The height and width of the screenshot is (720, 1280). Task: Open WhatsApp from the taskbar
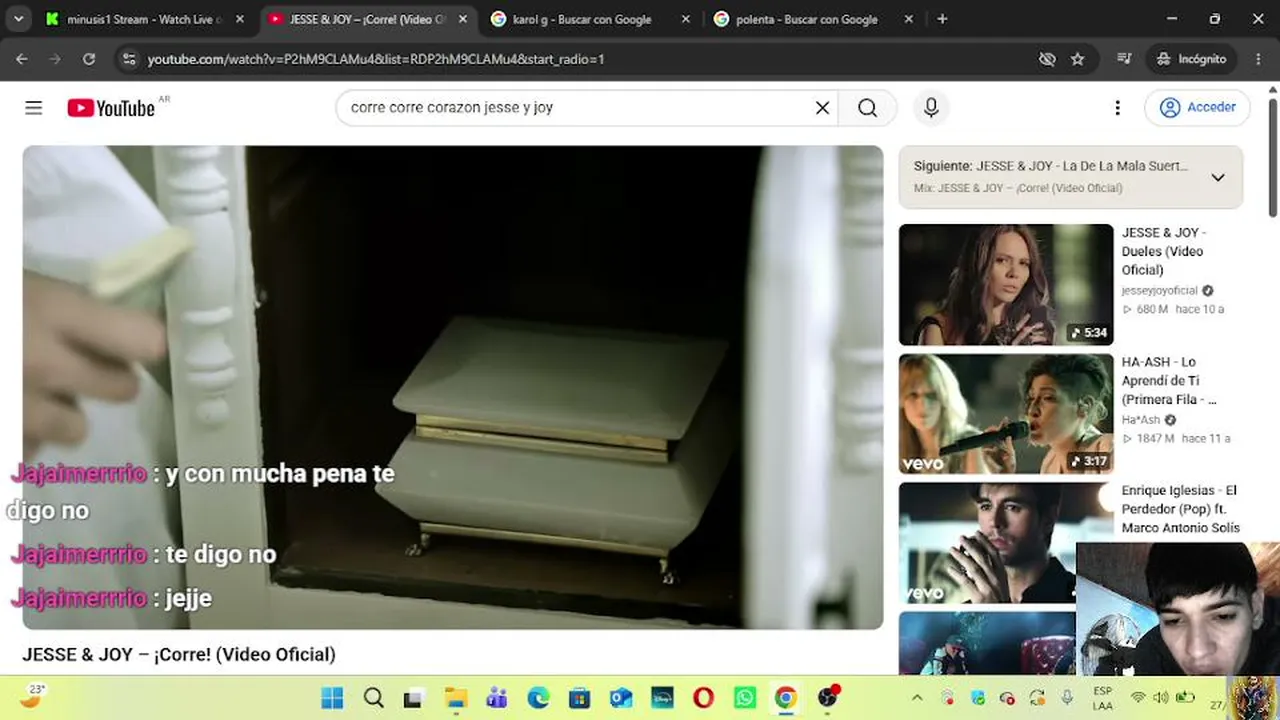pyautogui.click(x=745, y=698)
